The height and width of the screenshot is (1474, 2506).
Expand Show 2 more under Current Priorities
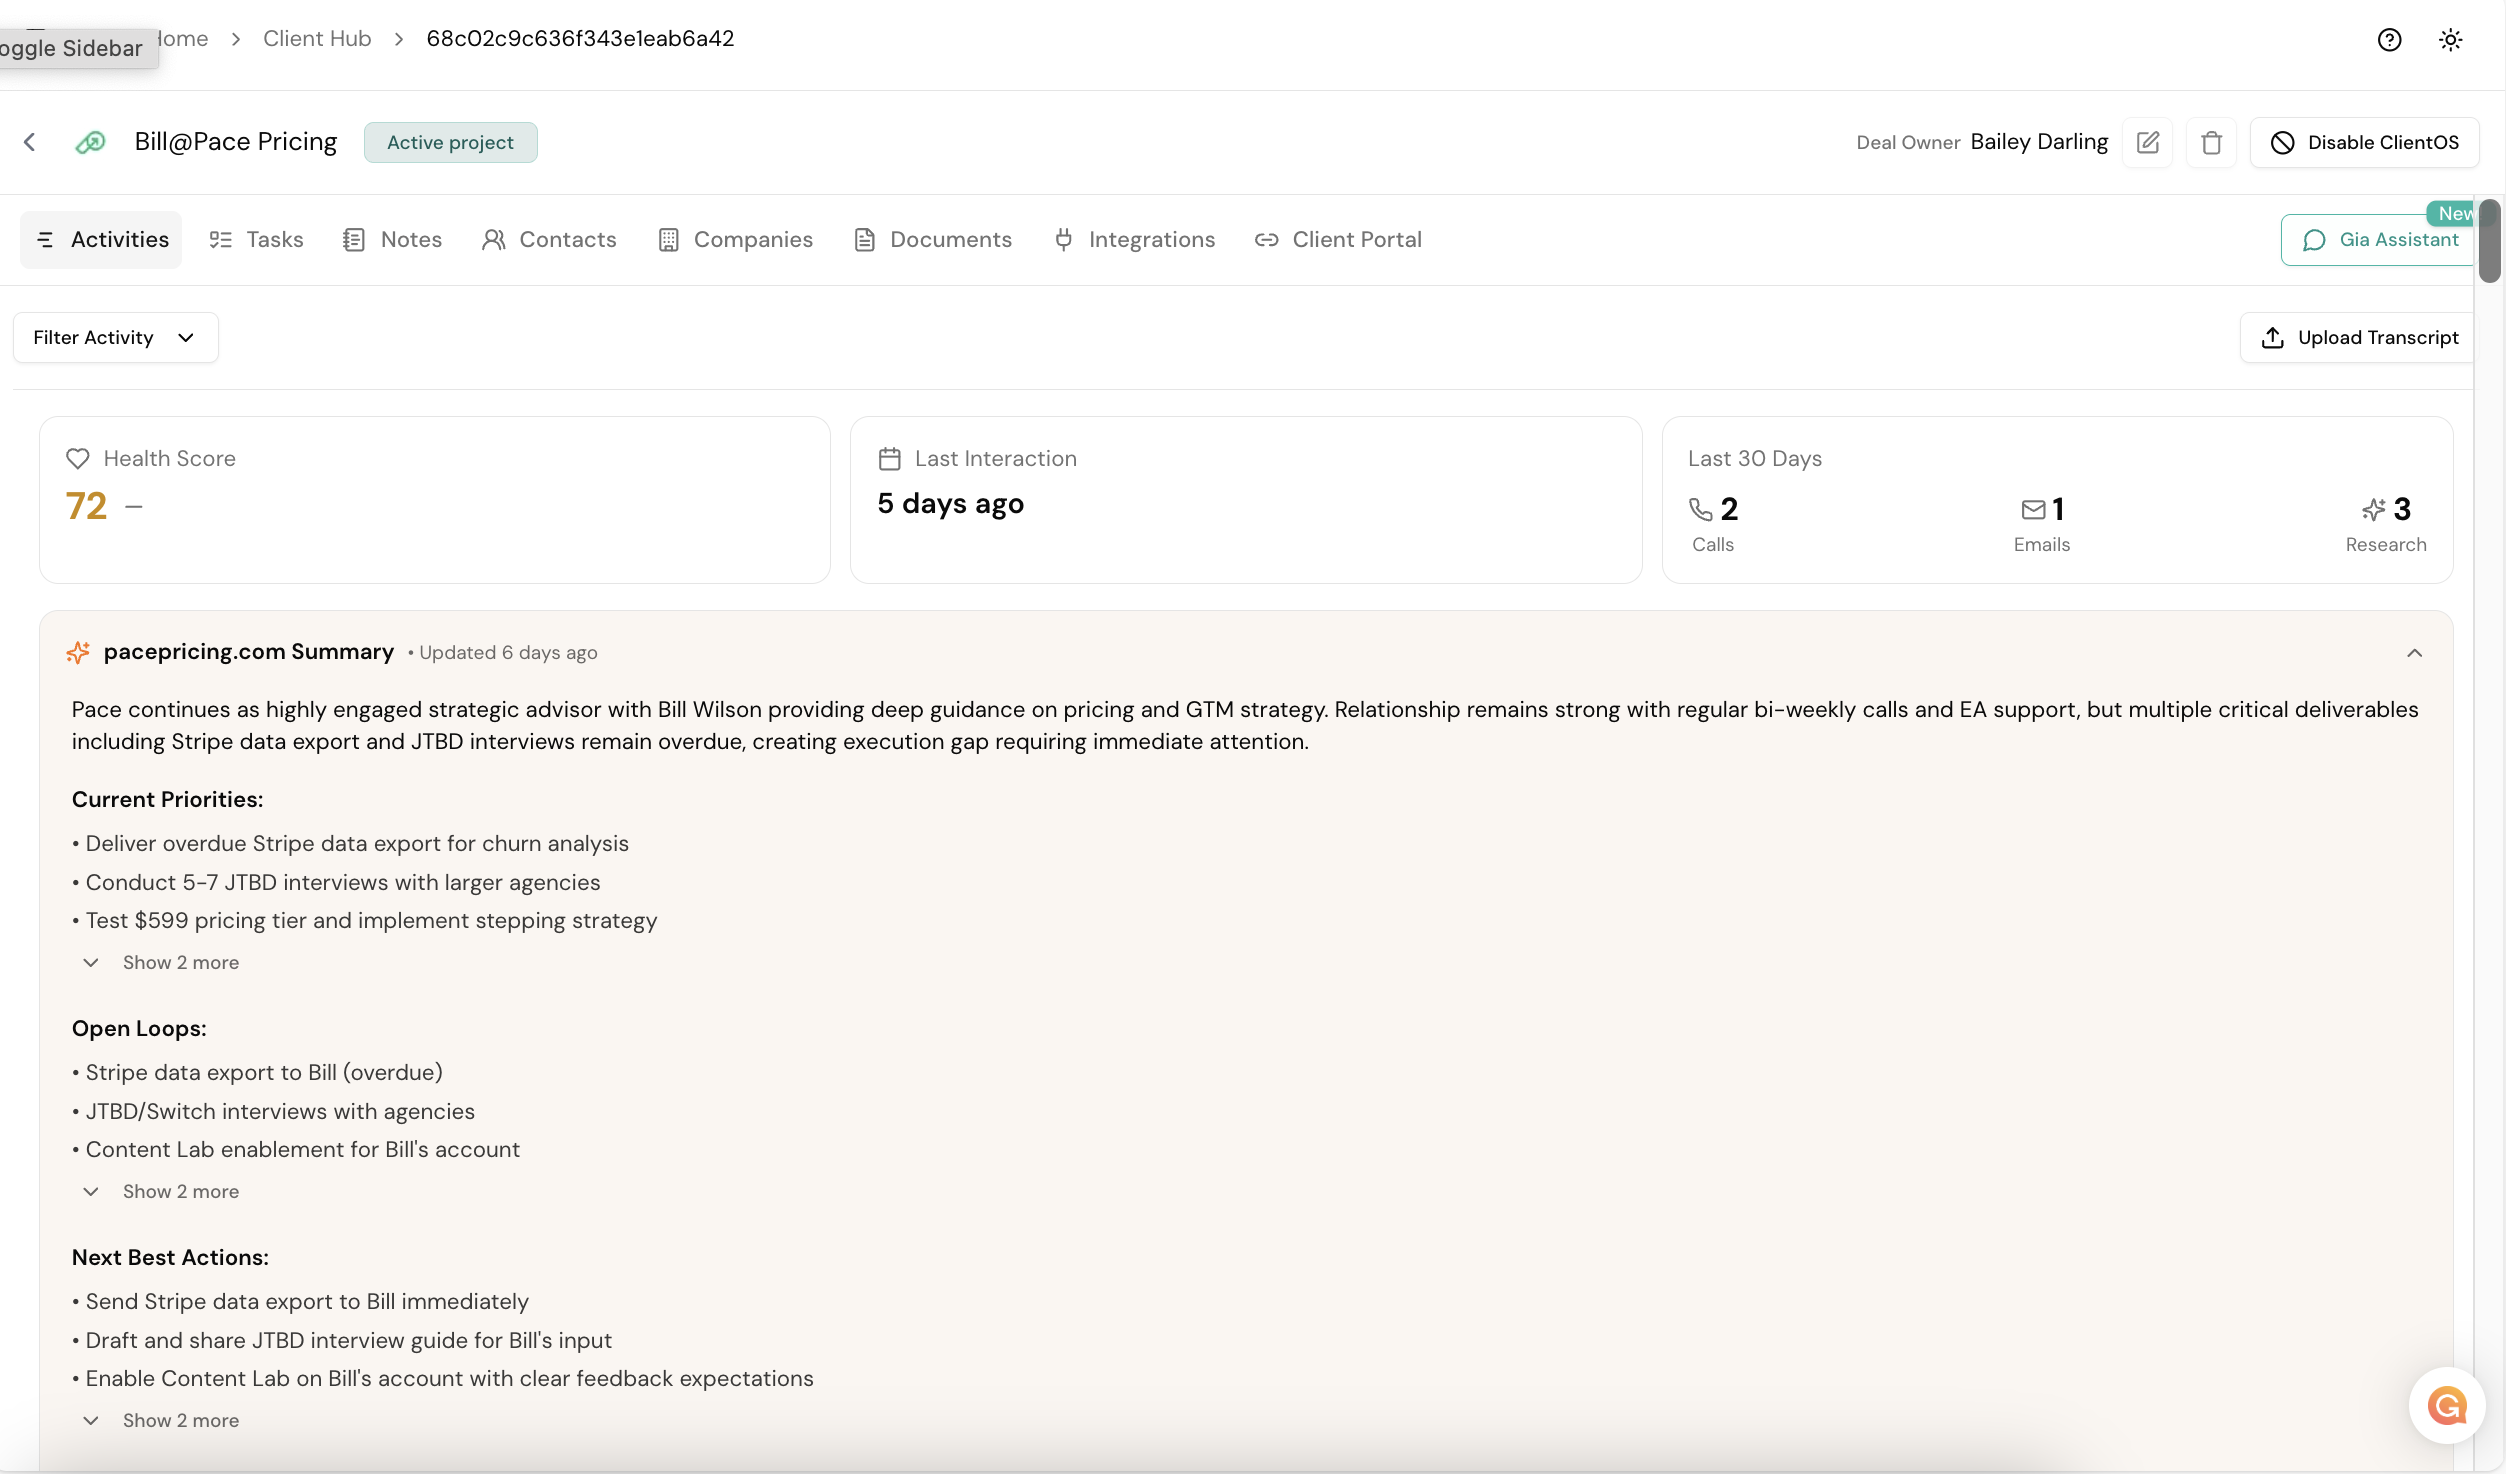coord(161,962)
